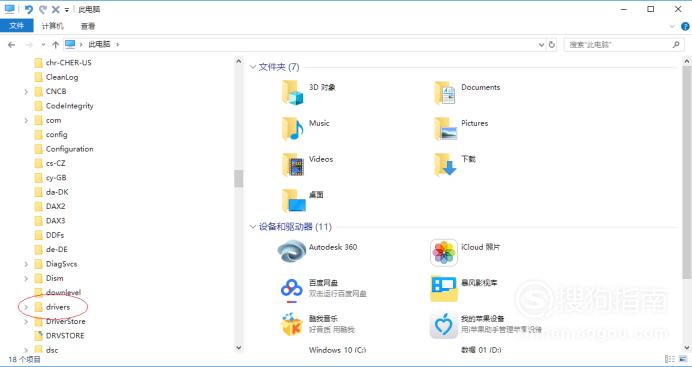Screen dimensions: 692x367
Task: Open the 桌面 desktop folder icon
Action: (x=293, y=200)
